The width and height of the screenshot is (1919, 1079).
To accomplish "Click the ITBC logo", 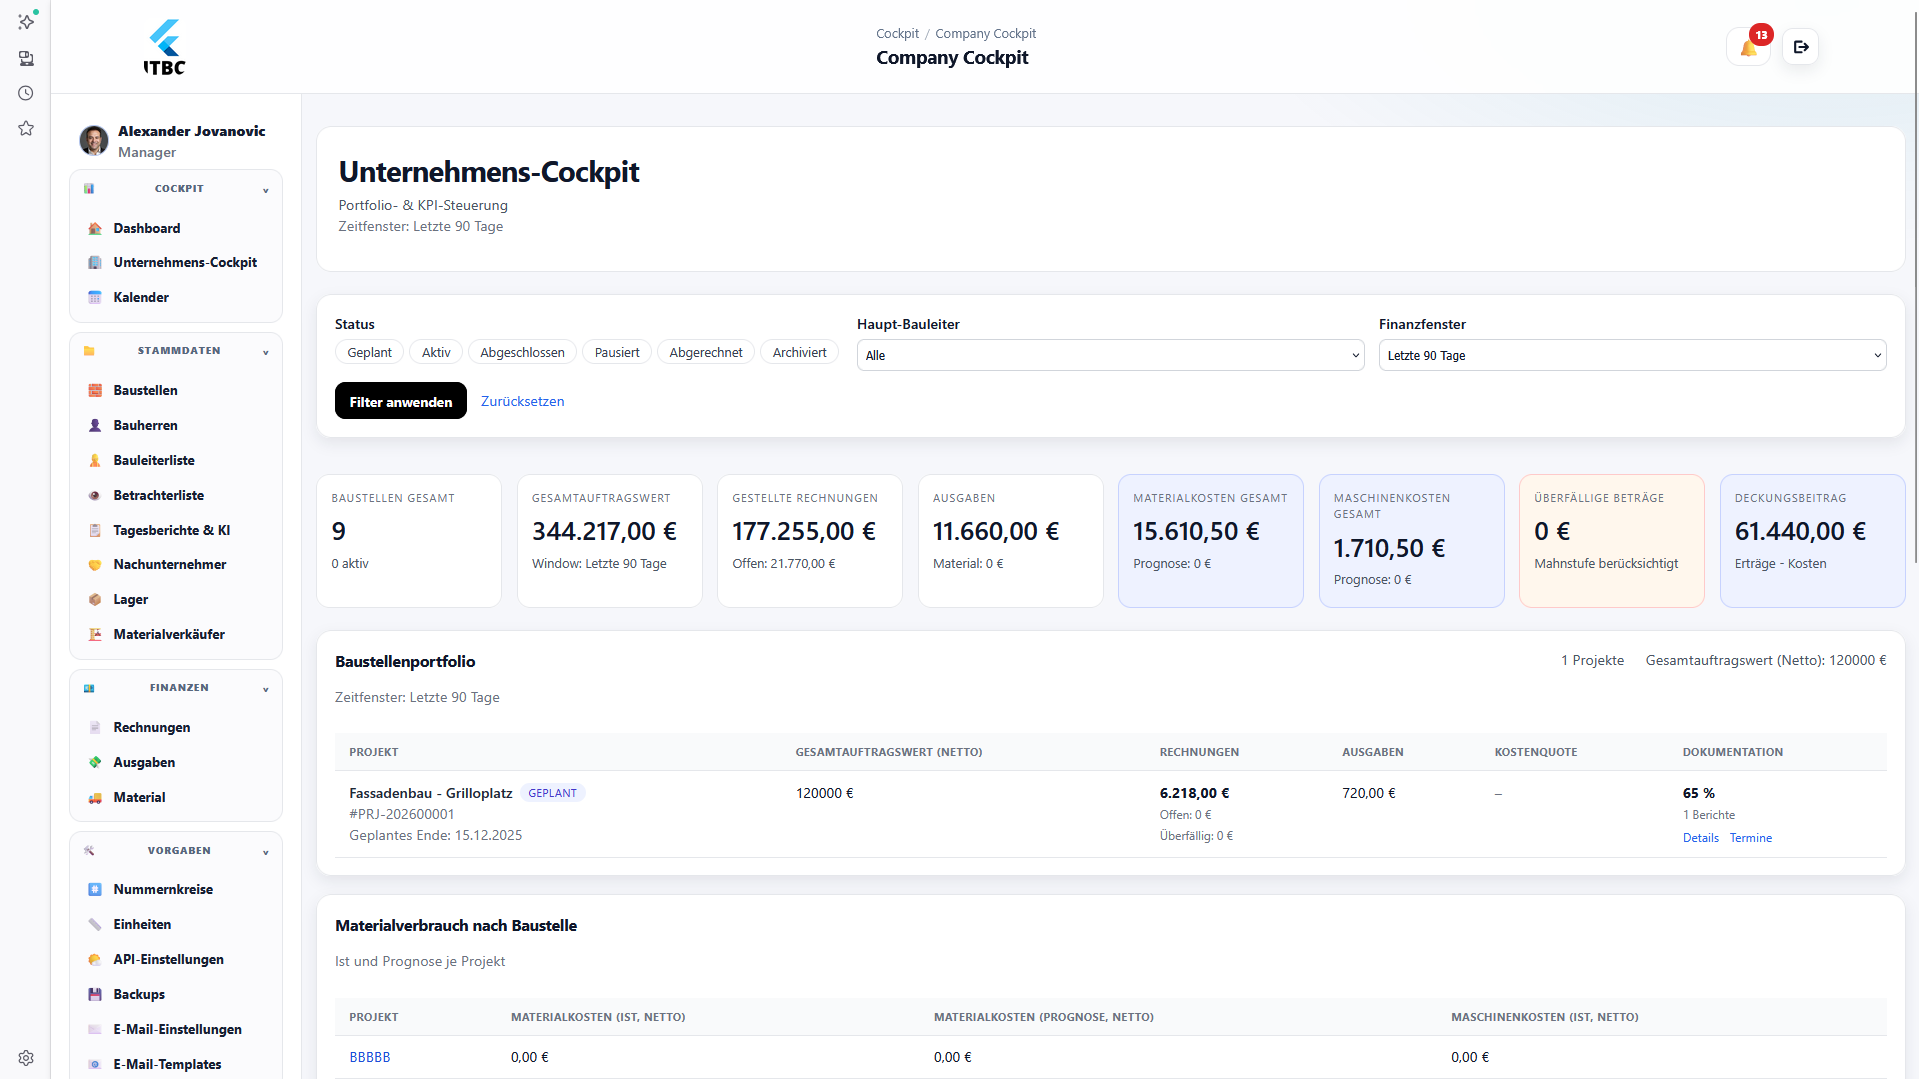I will tap(165, 47).
